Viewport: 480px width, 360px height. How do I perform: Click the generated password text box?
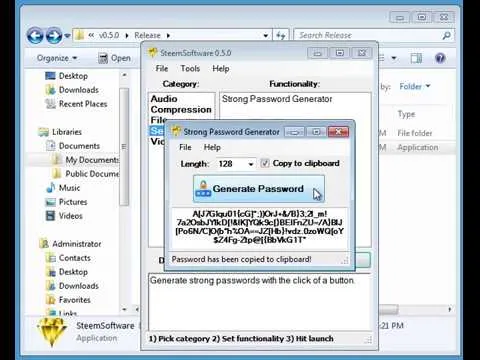tap(259, 228)
